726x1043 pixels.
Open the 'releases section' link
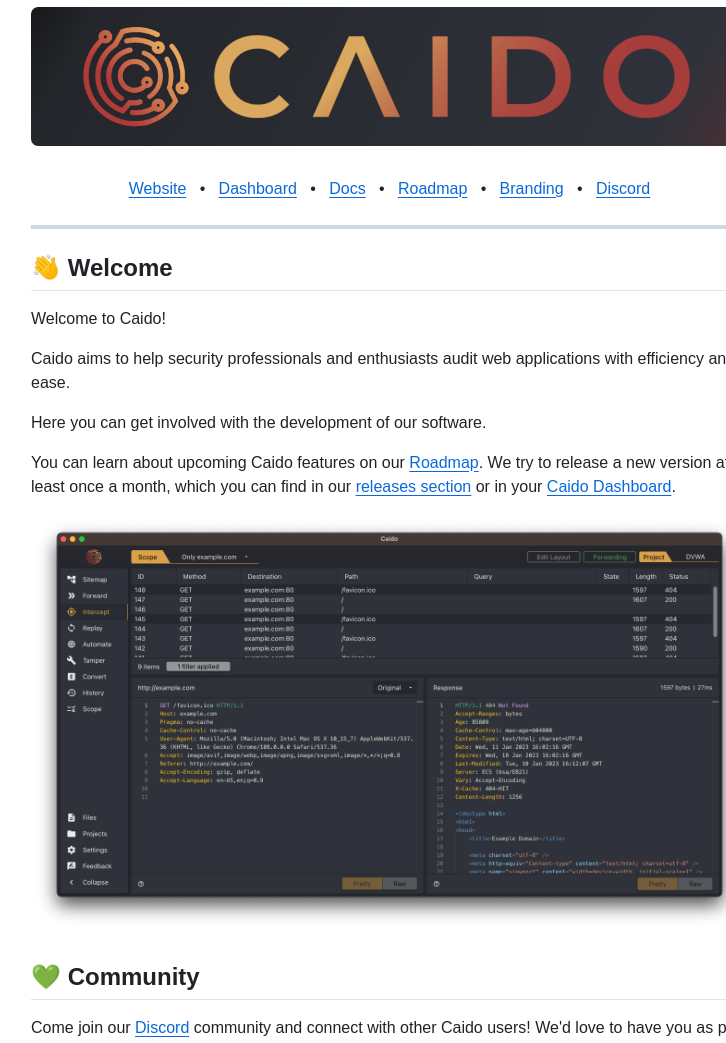[x=413, y=487]
